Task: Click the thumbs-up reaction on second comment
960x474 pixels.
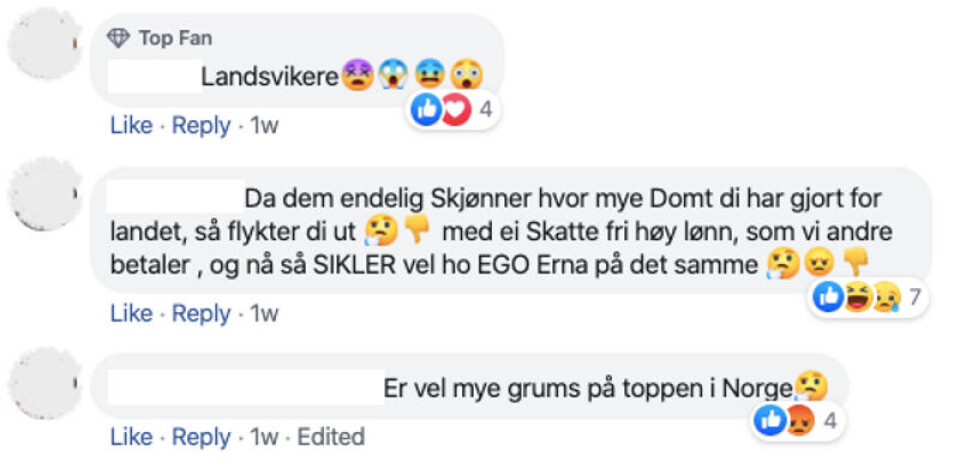Action: 829,297
